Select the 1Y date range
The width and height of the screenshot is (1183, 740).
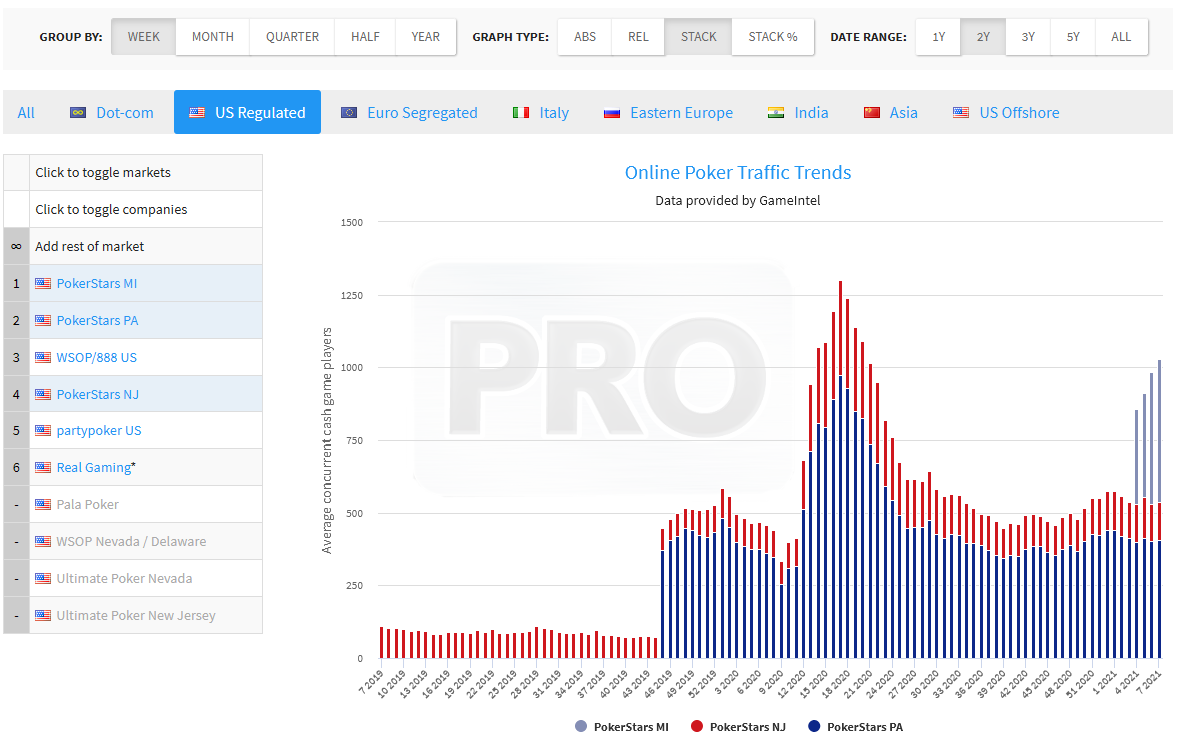coord(939,37)
